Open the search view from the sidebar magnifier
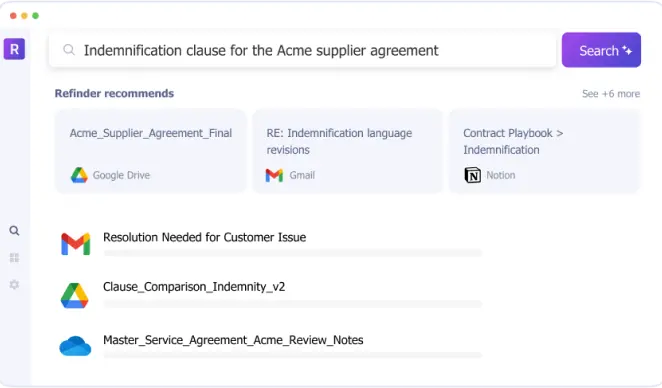Image resolution: width=662 pixels, height=388 pixels. click(x=14, y=231)
